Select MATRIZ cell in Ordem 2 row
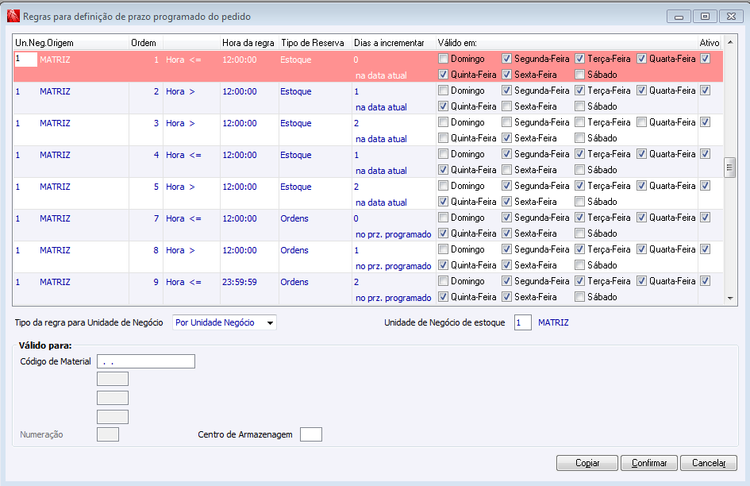 pyautogui.click(x=55, y=91)
